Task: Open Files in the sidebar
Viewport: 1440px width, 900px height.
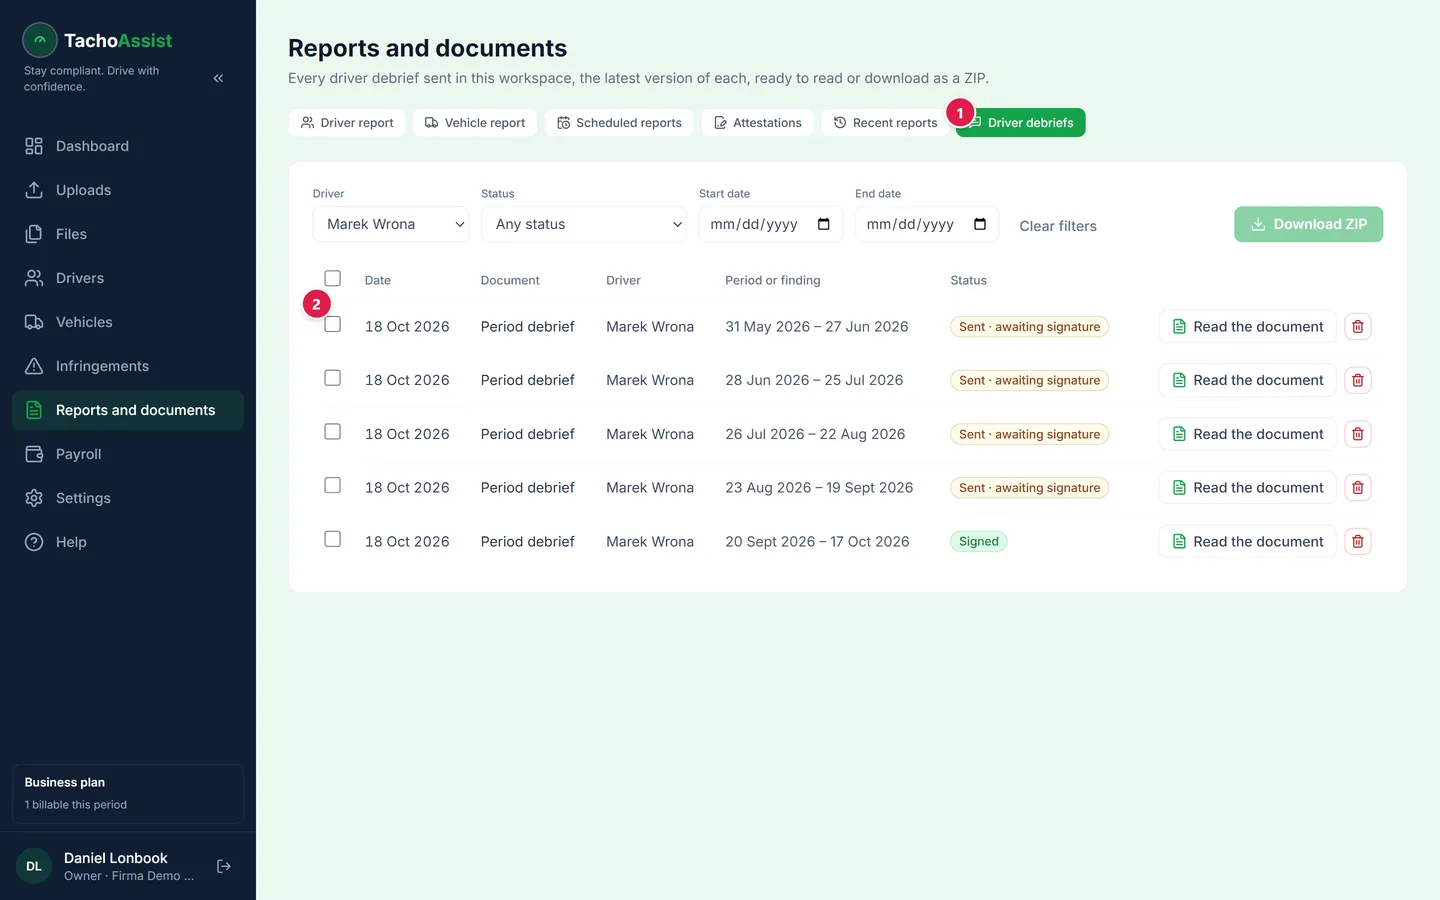Action: click(128, 234)
